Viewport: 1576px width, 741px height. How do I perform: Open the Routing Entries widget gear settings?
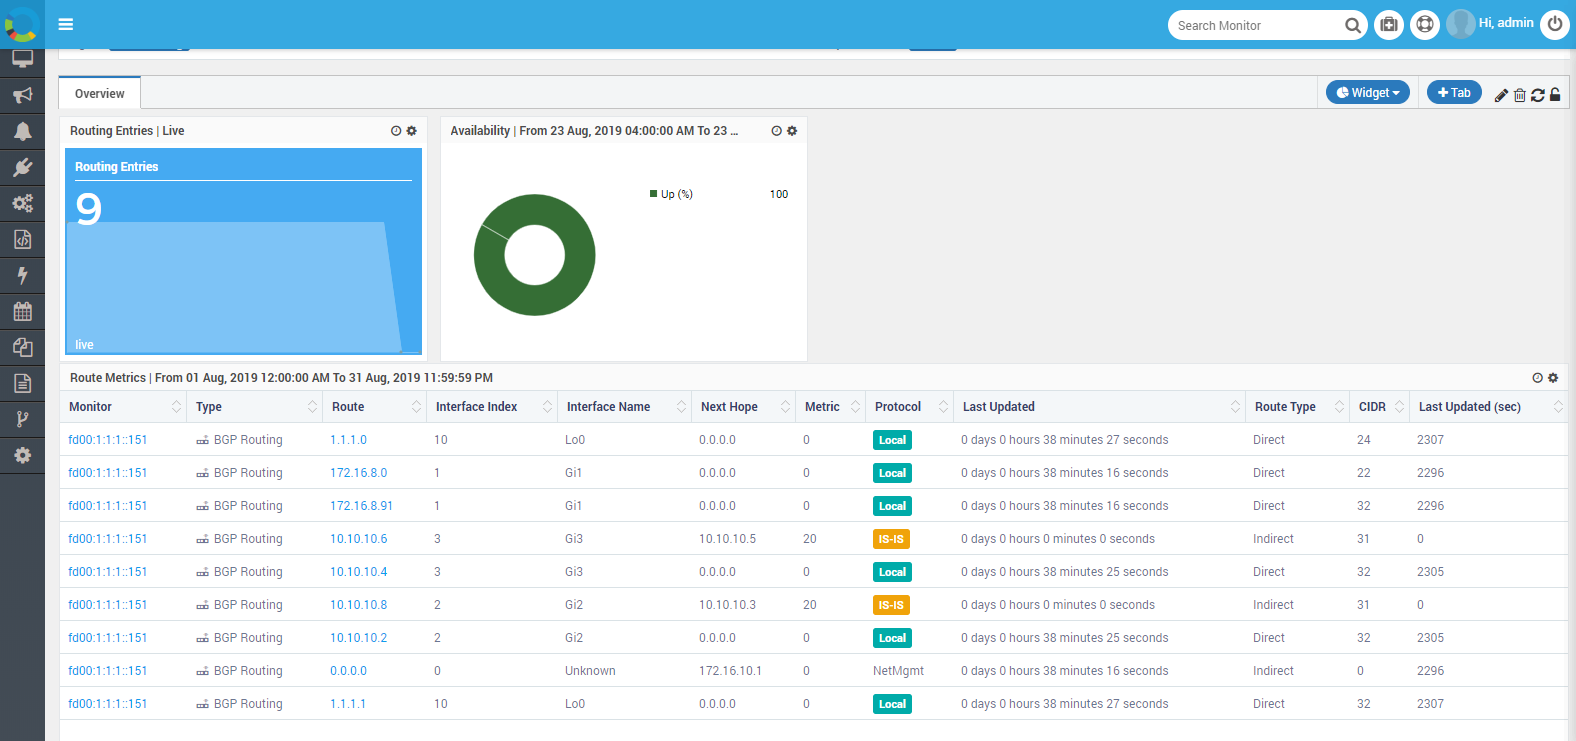click(x=411, y=131)
